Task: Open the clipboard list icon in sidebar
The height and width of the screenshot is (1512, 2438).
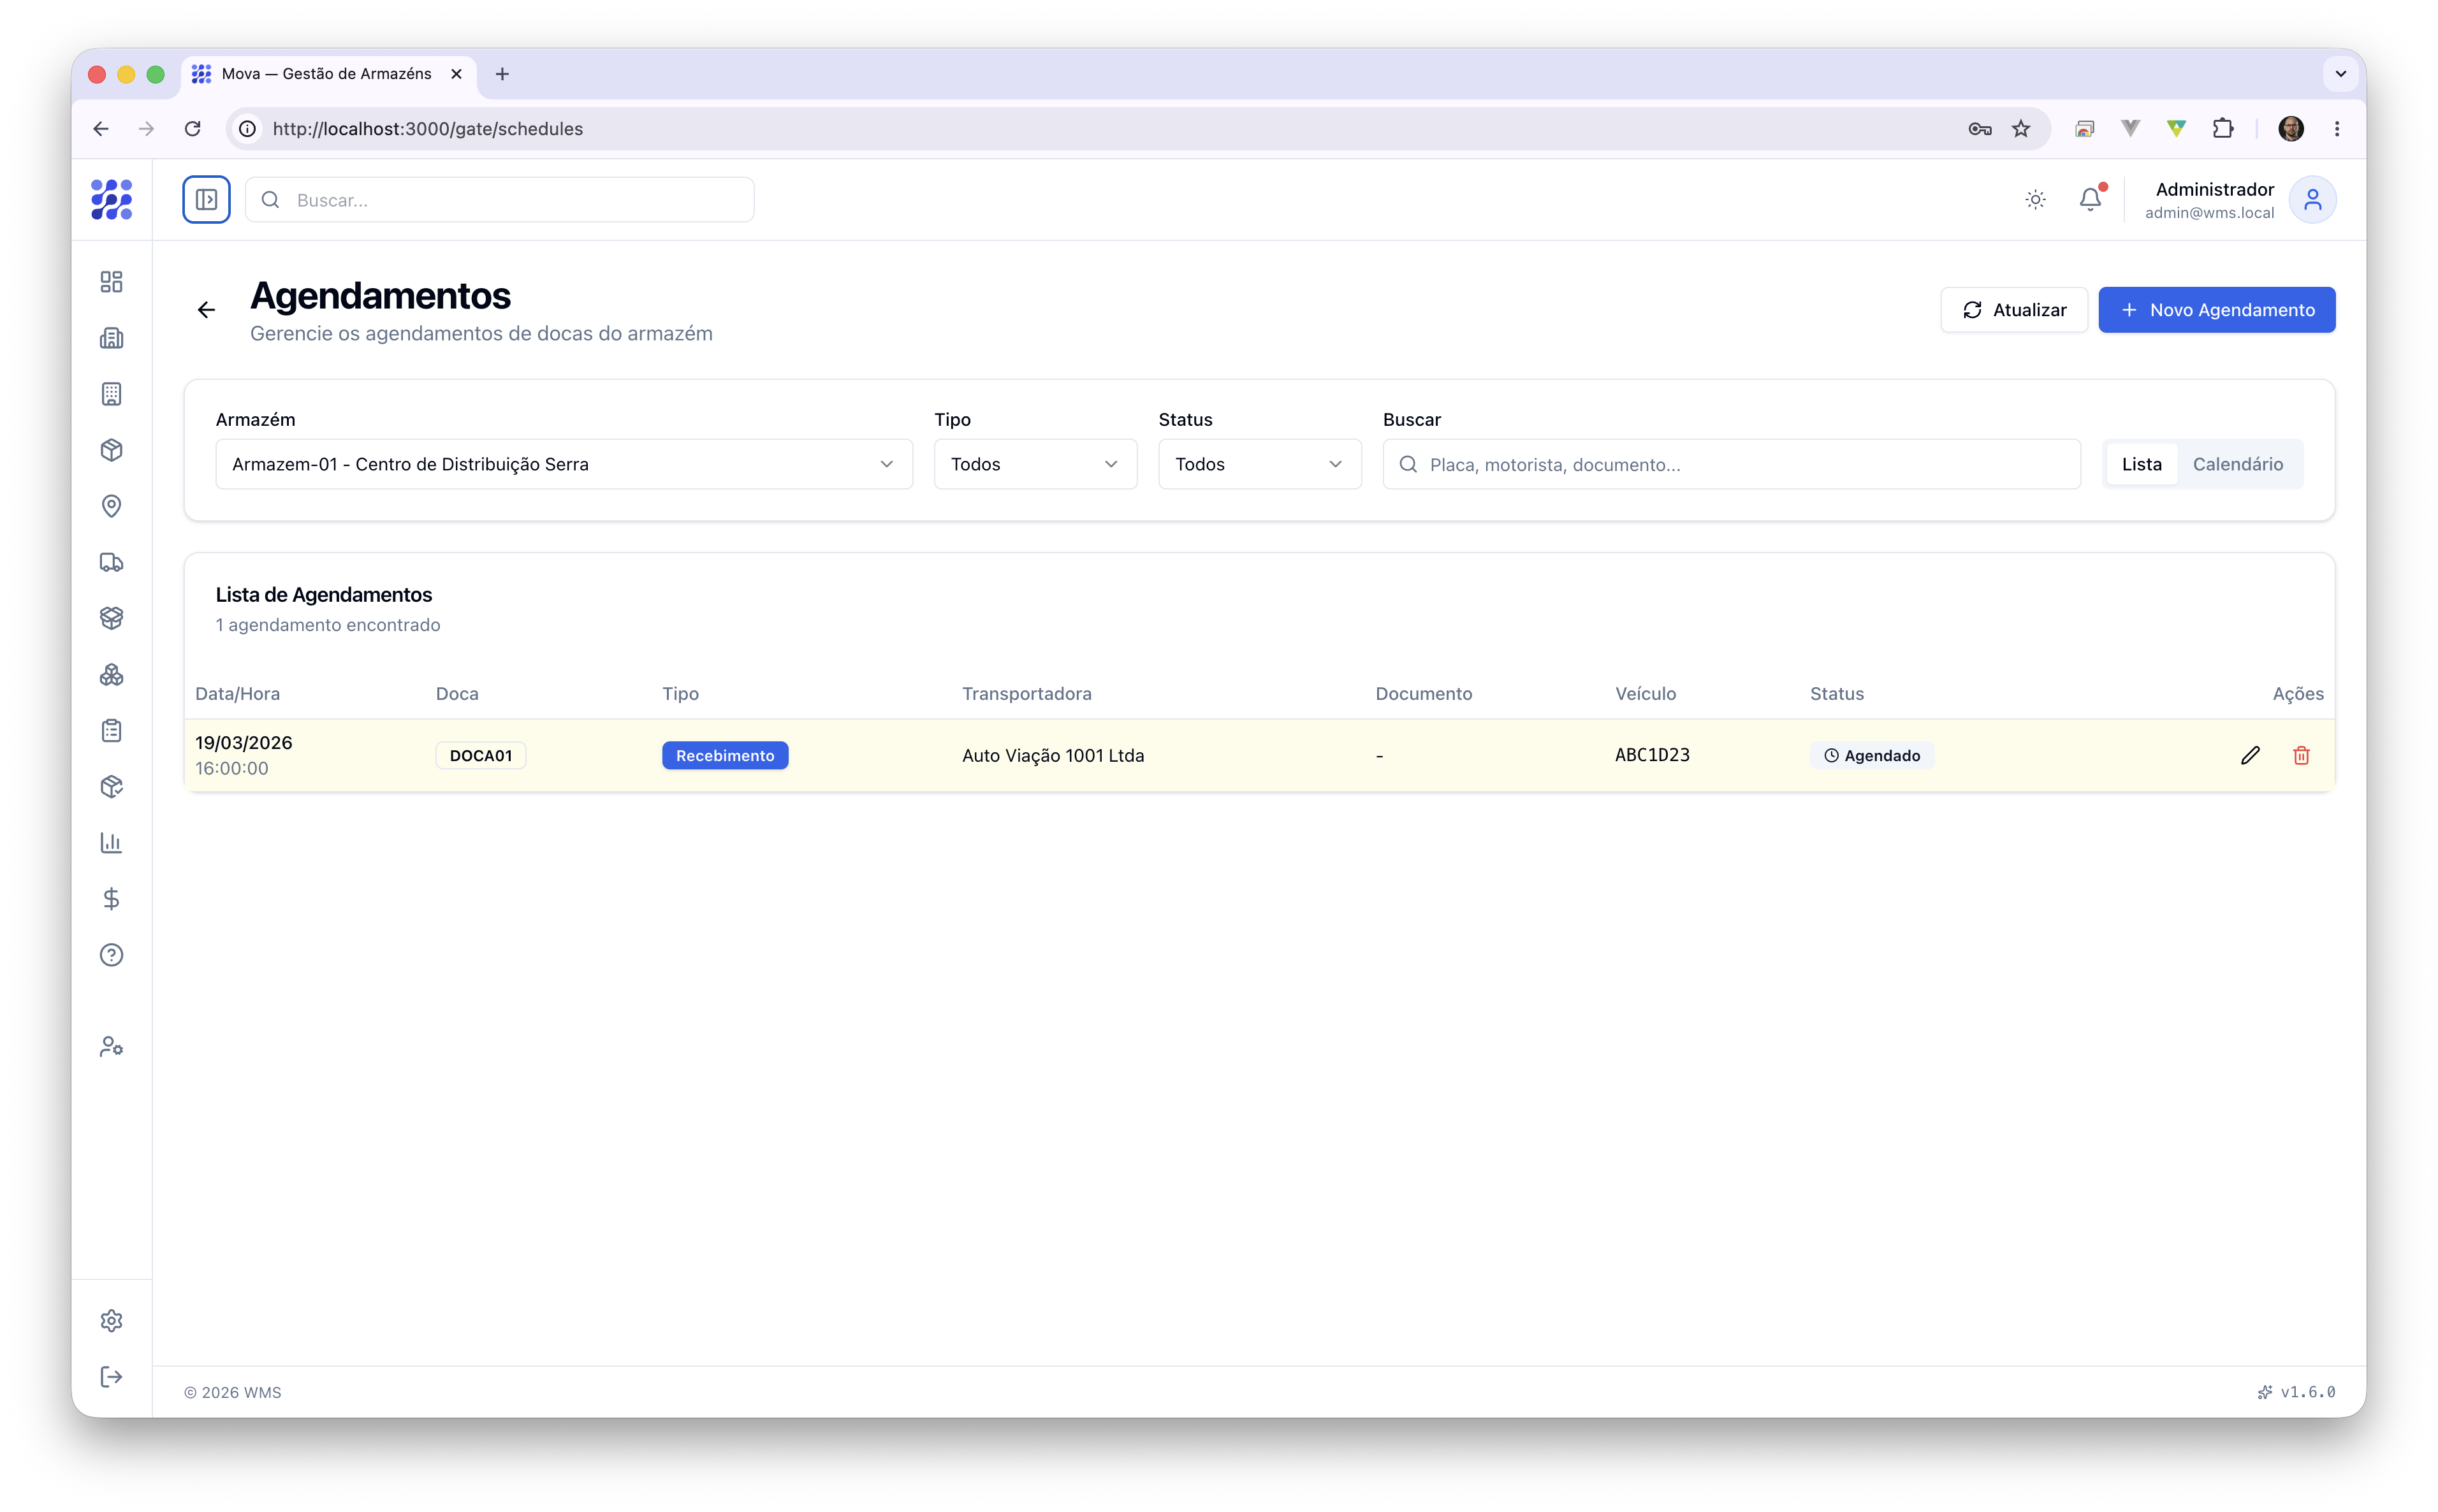Action: pyautogui.click(x=111, y=731)
